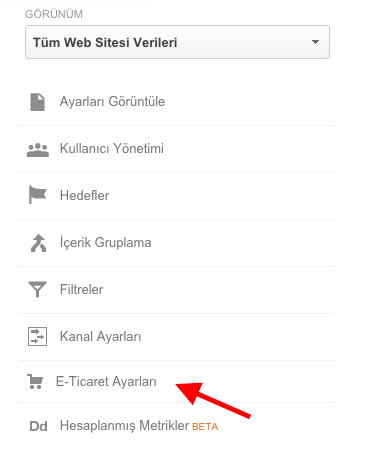379x458 pixels.
Task: Click the dropdown arrow of view selector
Action: coord(315,42)
